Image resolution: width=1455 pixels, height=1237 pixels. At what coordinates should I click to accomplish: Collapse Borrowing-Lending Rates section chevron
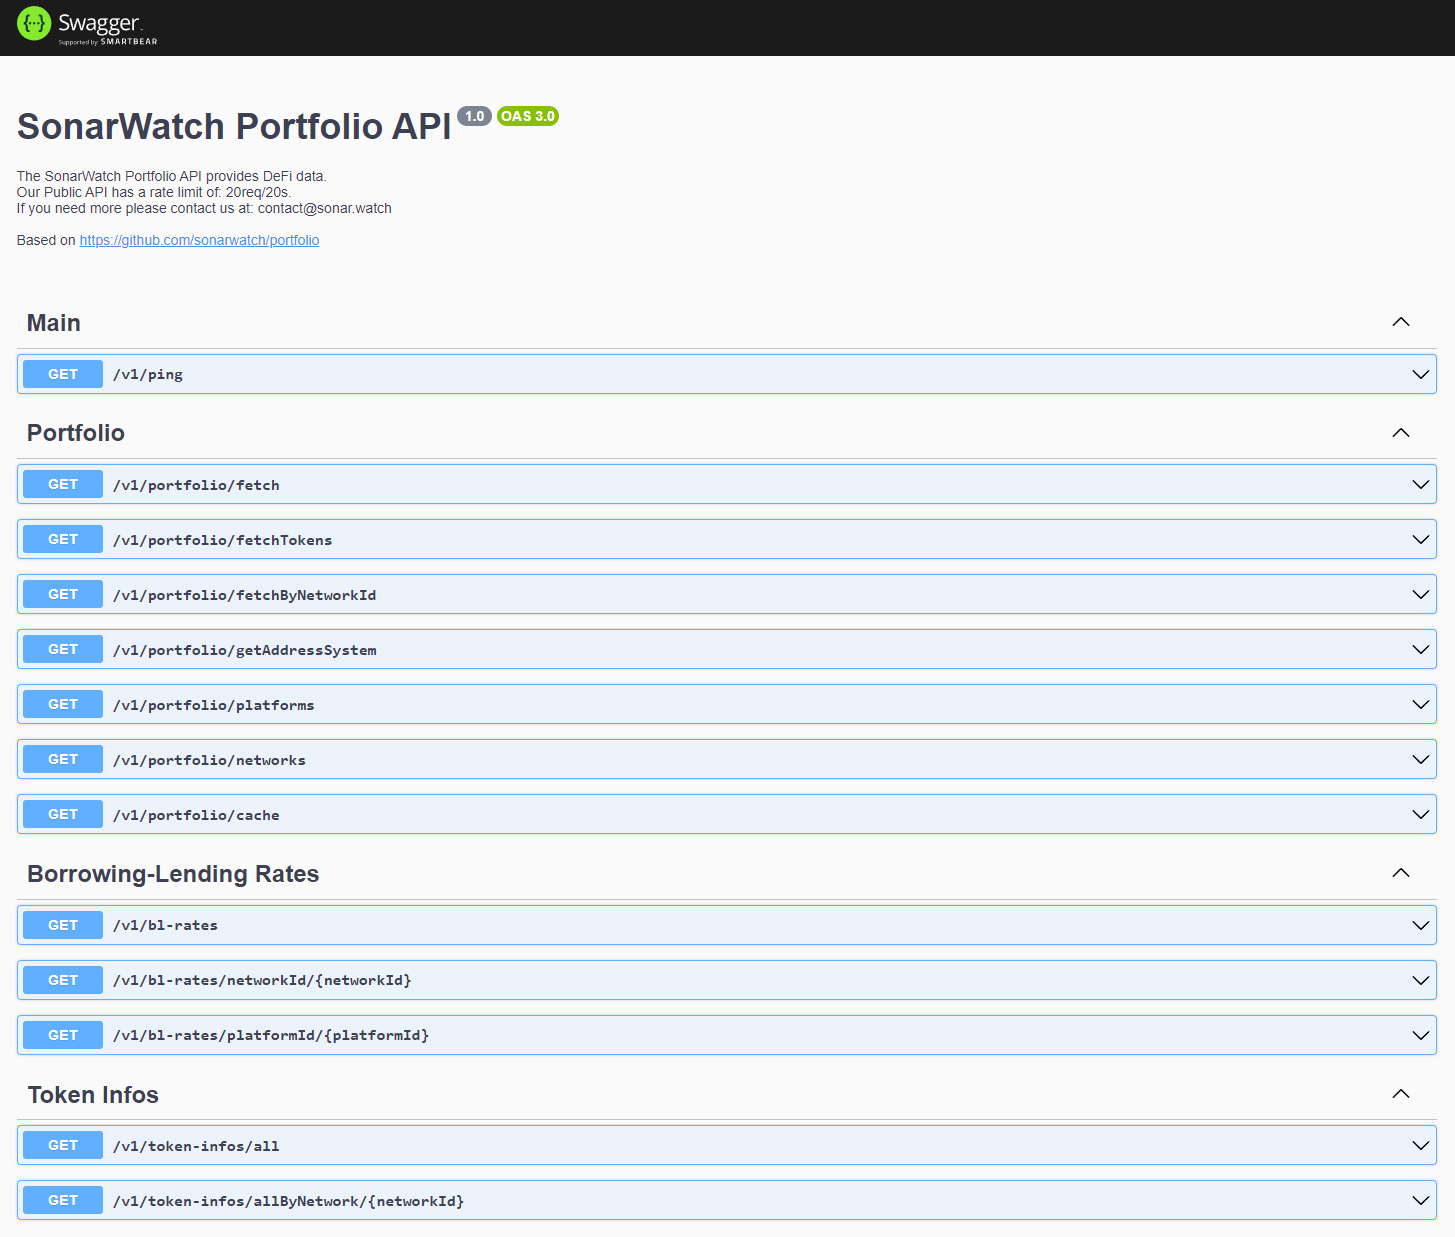pos(1401,873)
